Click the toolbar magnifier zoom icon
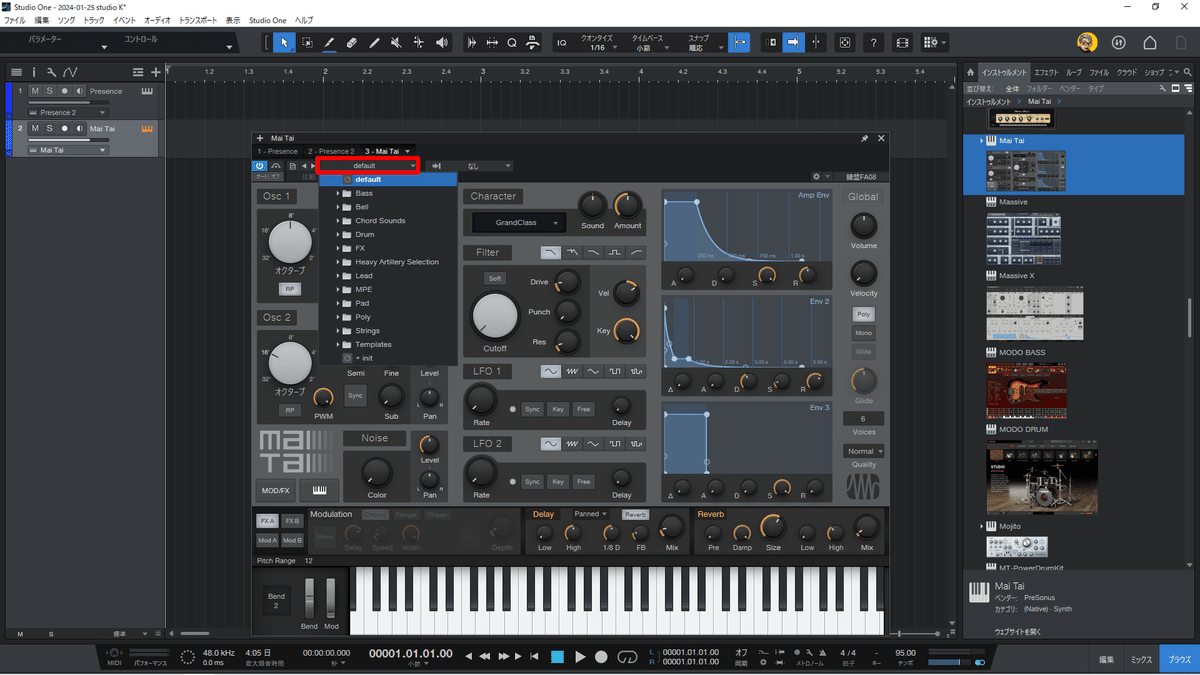1200x675 pixels. 511,43
